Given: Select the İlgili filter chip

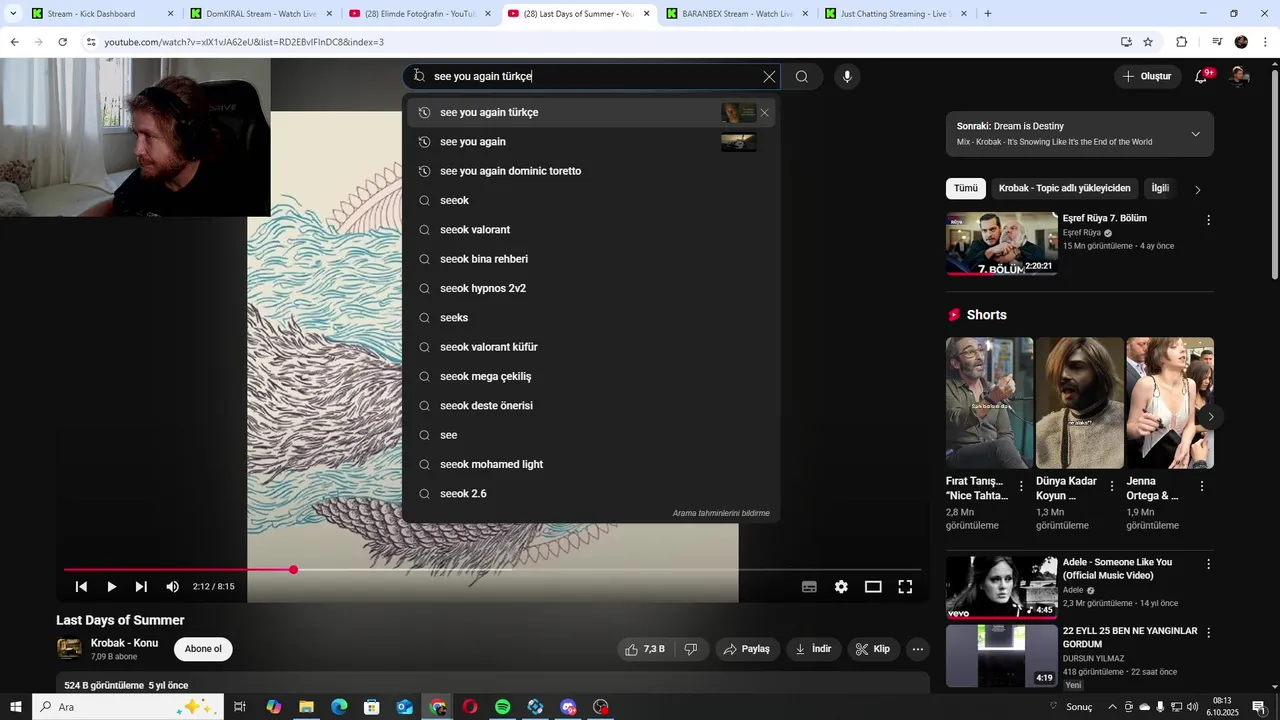Looking at the screenshot, I should (1160, 188).
